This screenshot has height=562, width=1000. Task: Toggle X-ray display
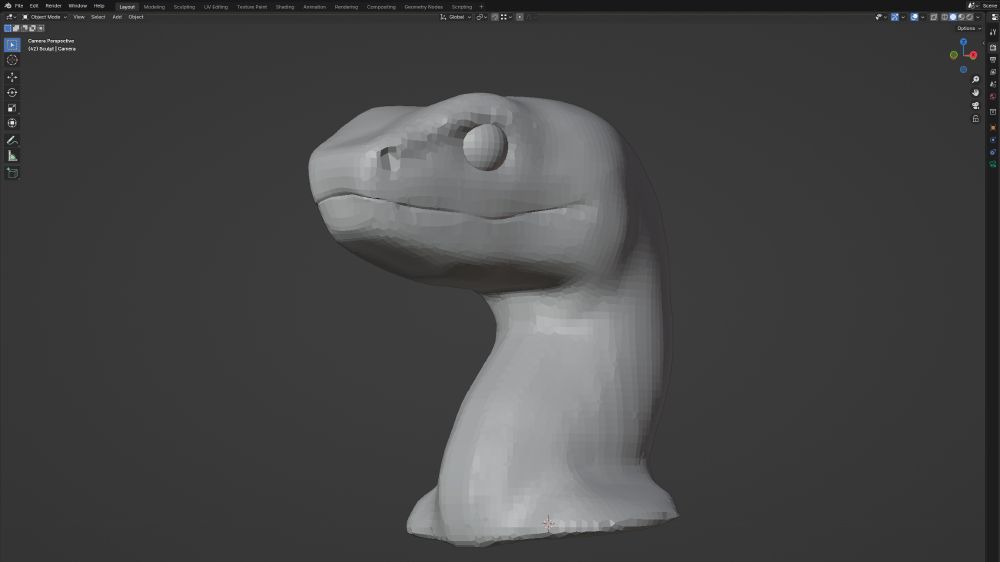934,17
